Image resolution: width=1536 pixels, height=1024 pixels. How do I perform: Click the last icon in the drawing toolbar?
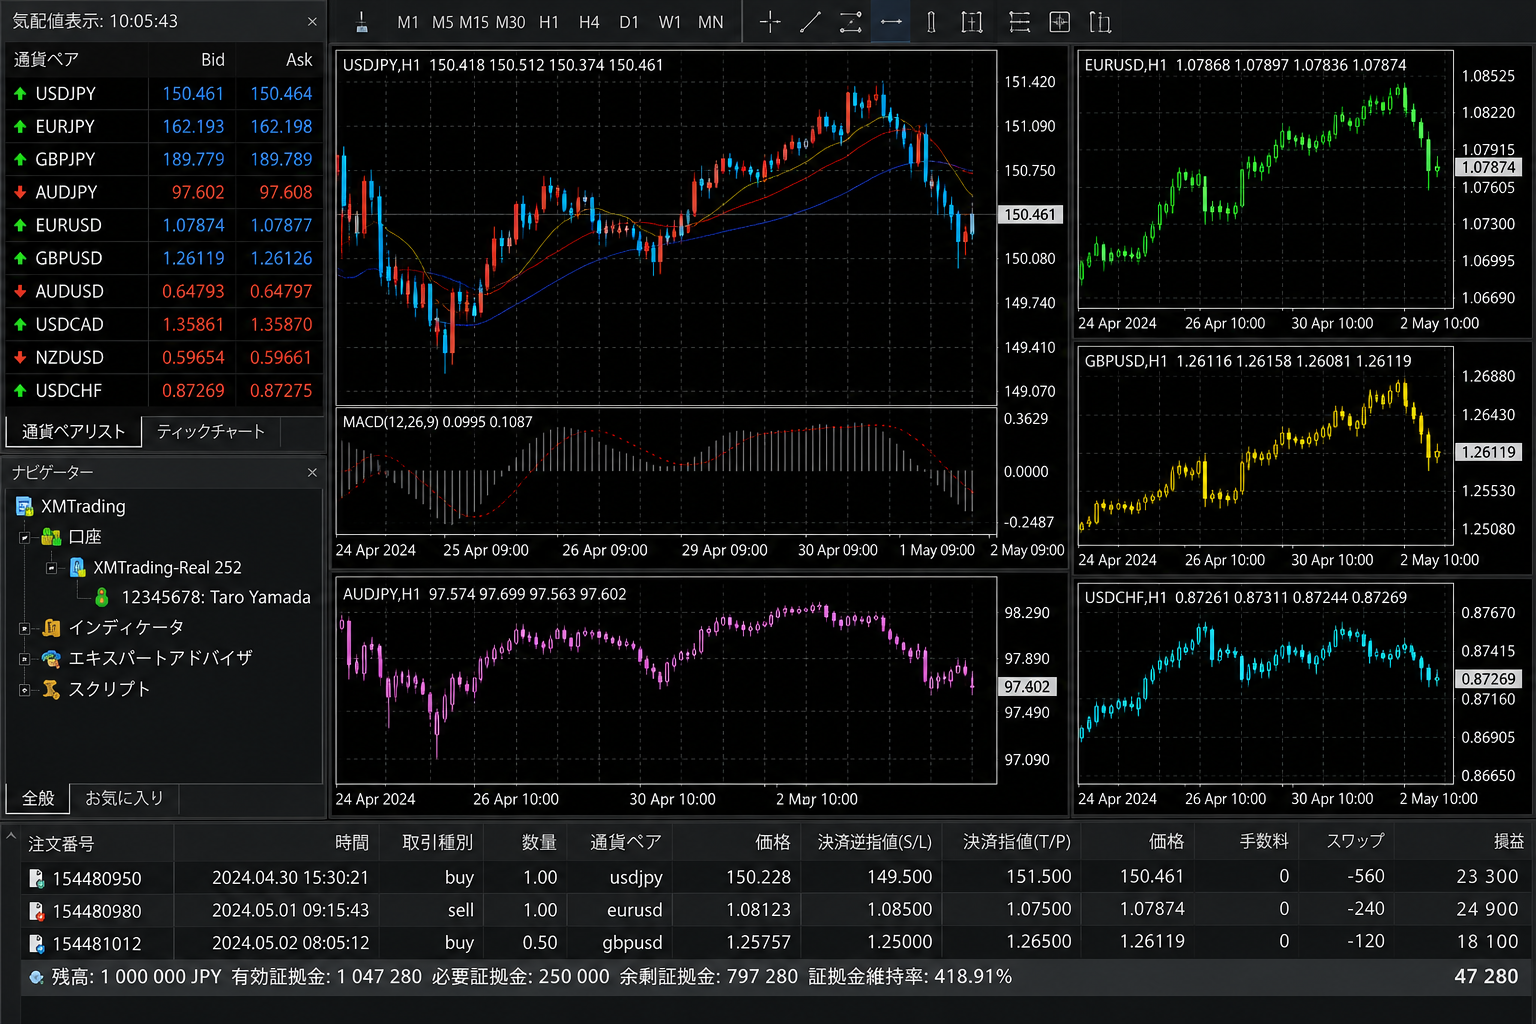point(1100,22)
